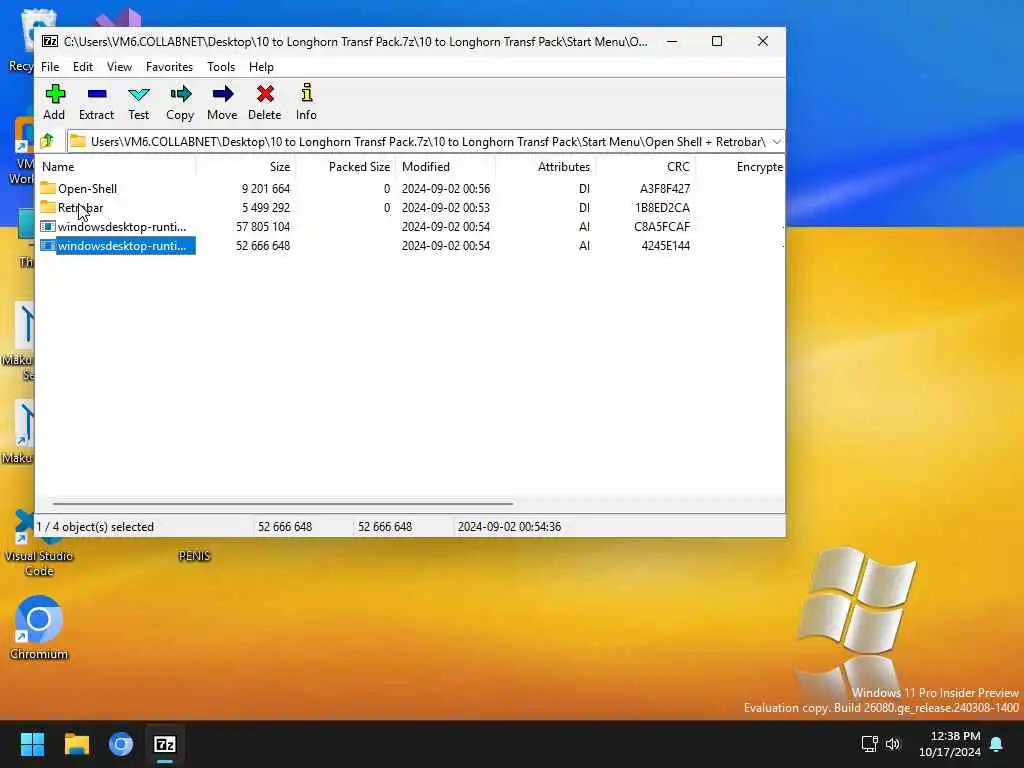Select the Copy toolbar icon
This screenshot has height=768, width=1024.
180,94
